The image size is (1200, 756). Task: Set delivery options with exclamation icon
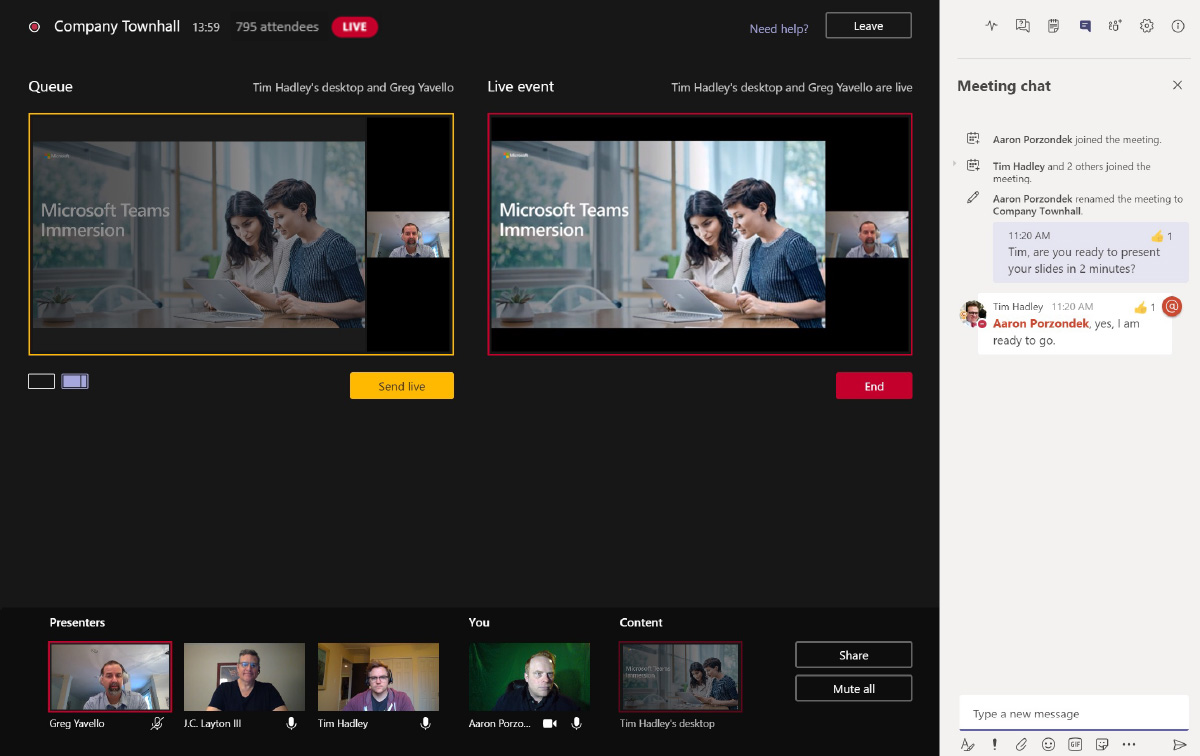pos(994,744)
